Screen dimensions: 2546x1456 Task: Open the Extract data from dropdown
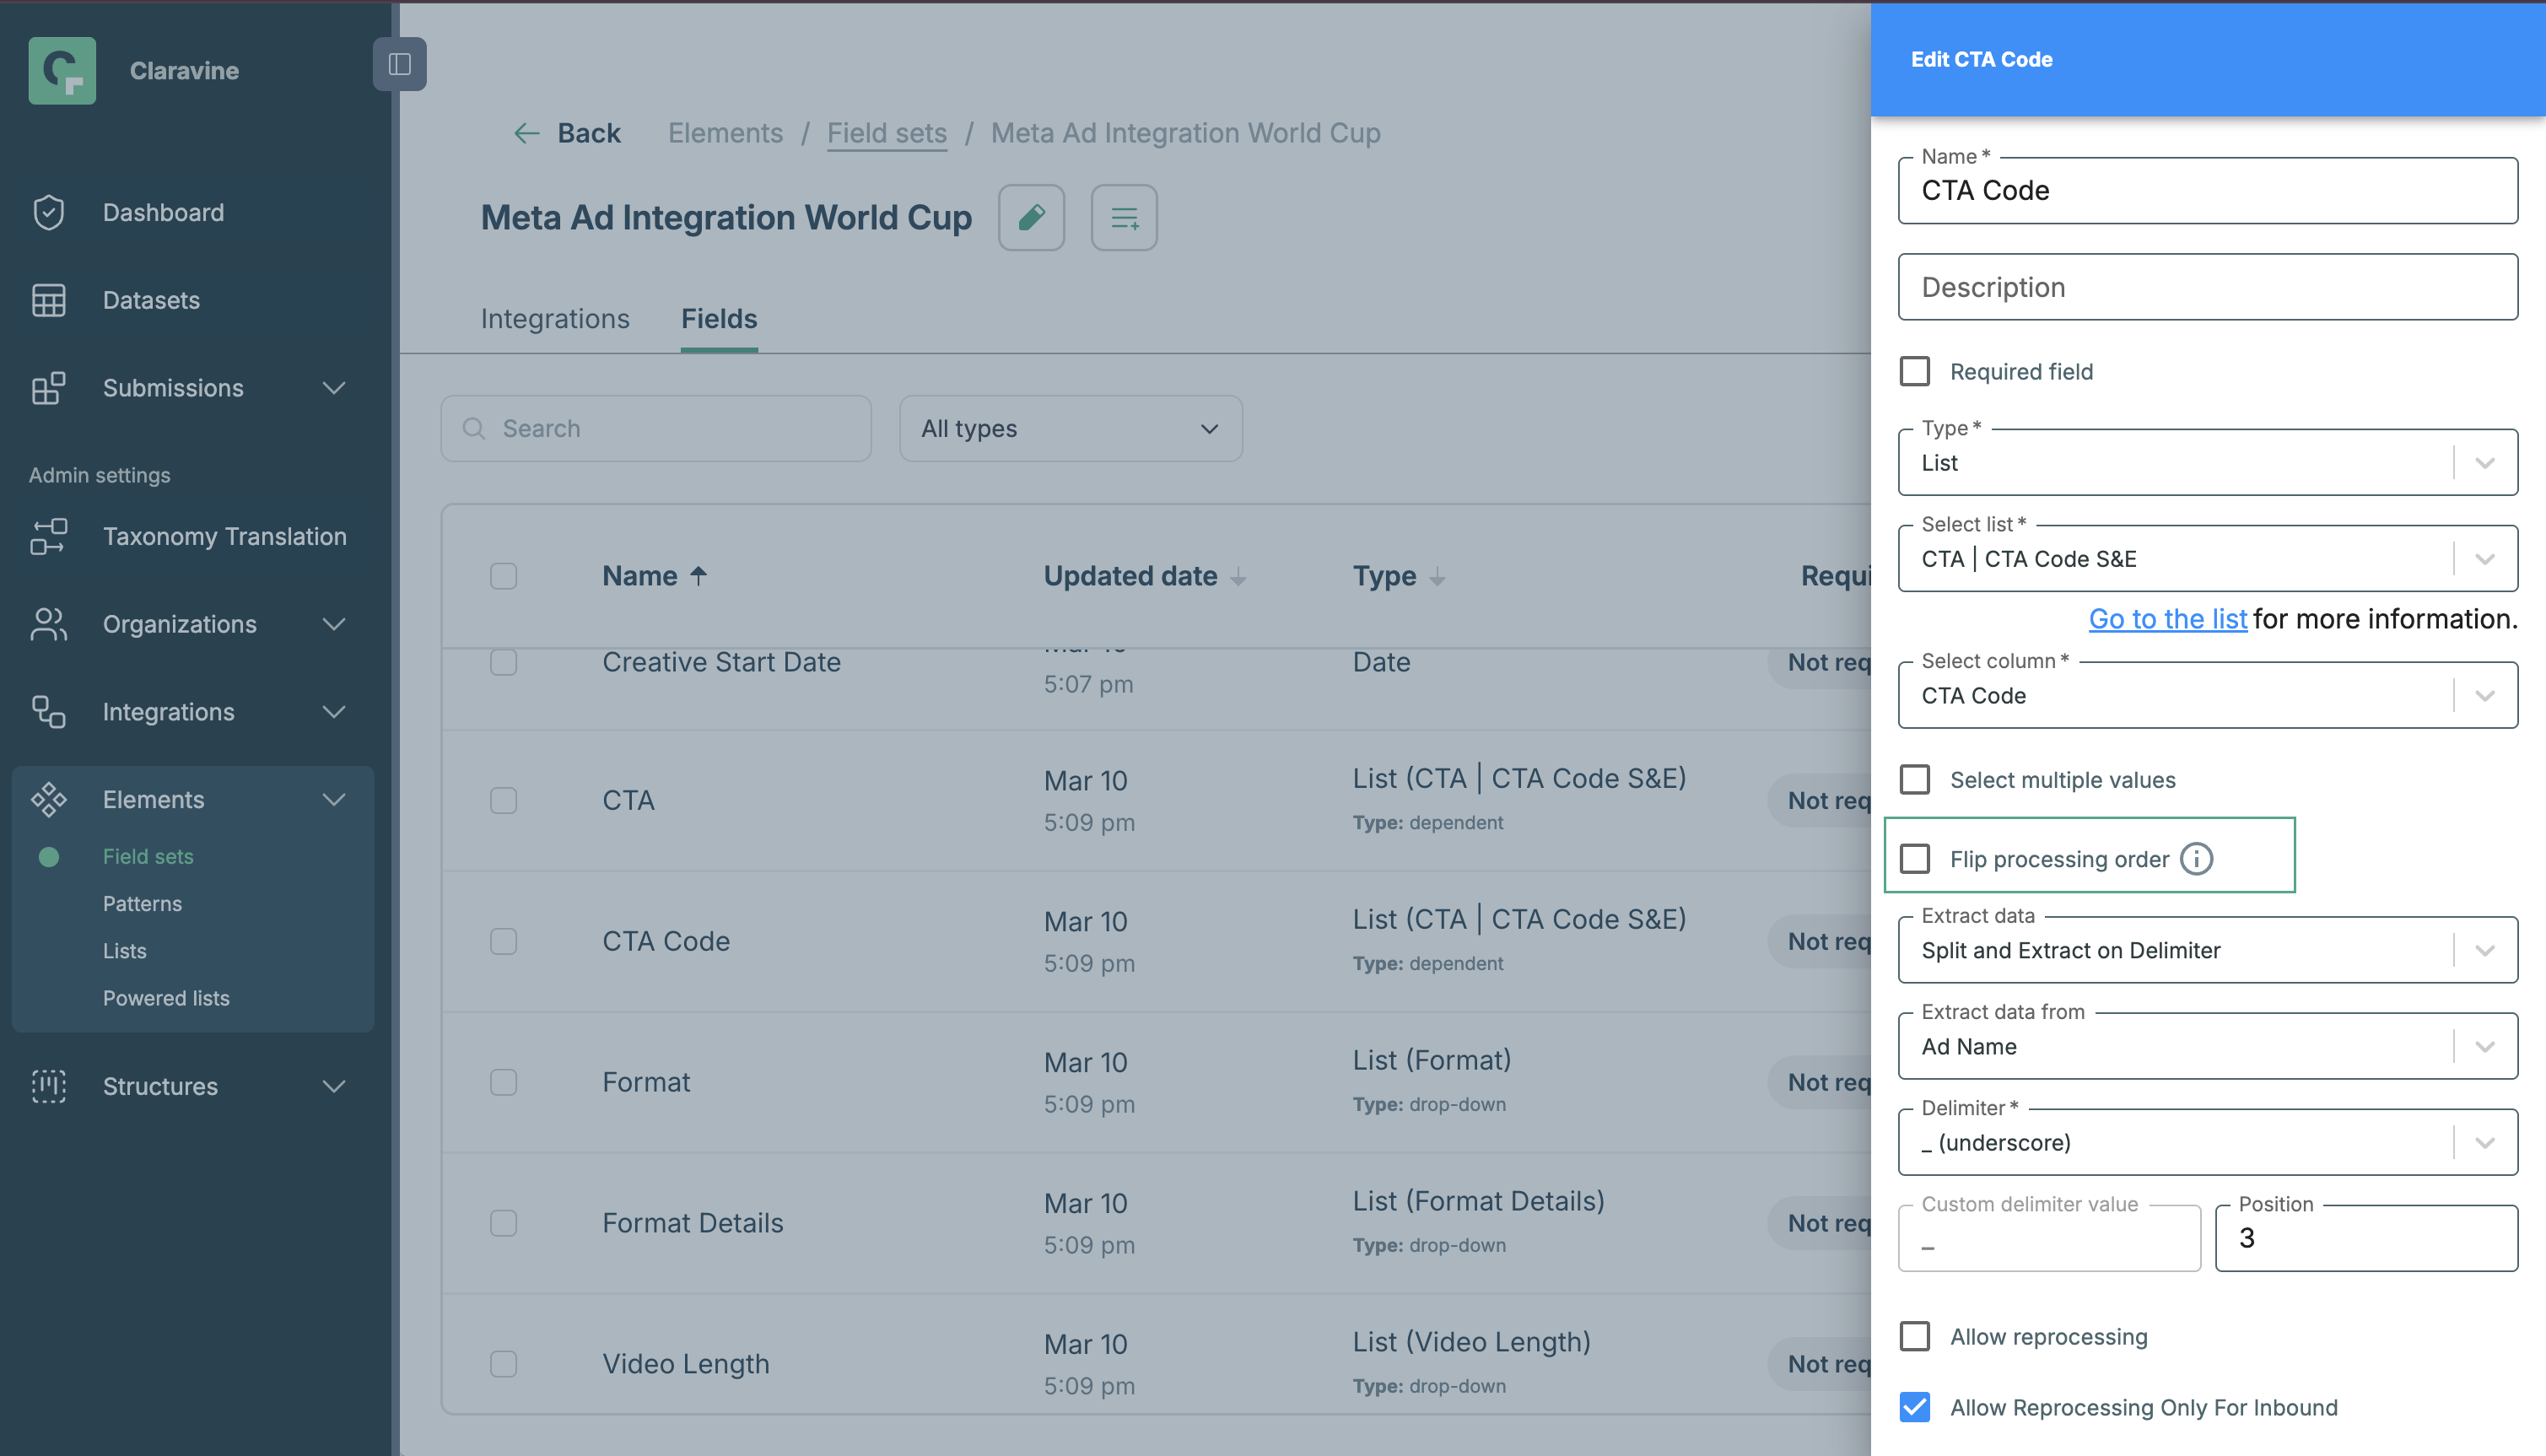(x=2207, y=1046)
